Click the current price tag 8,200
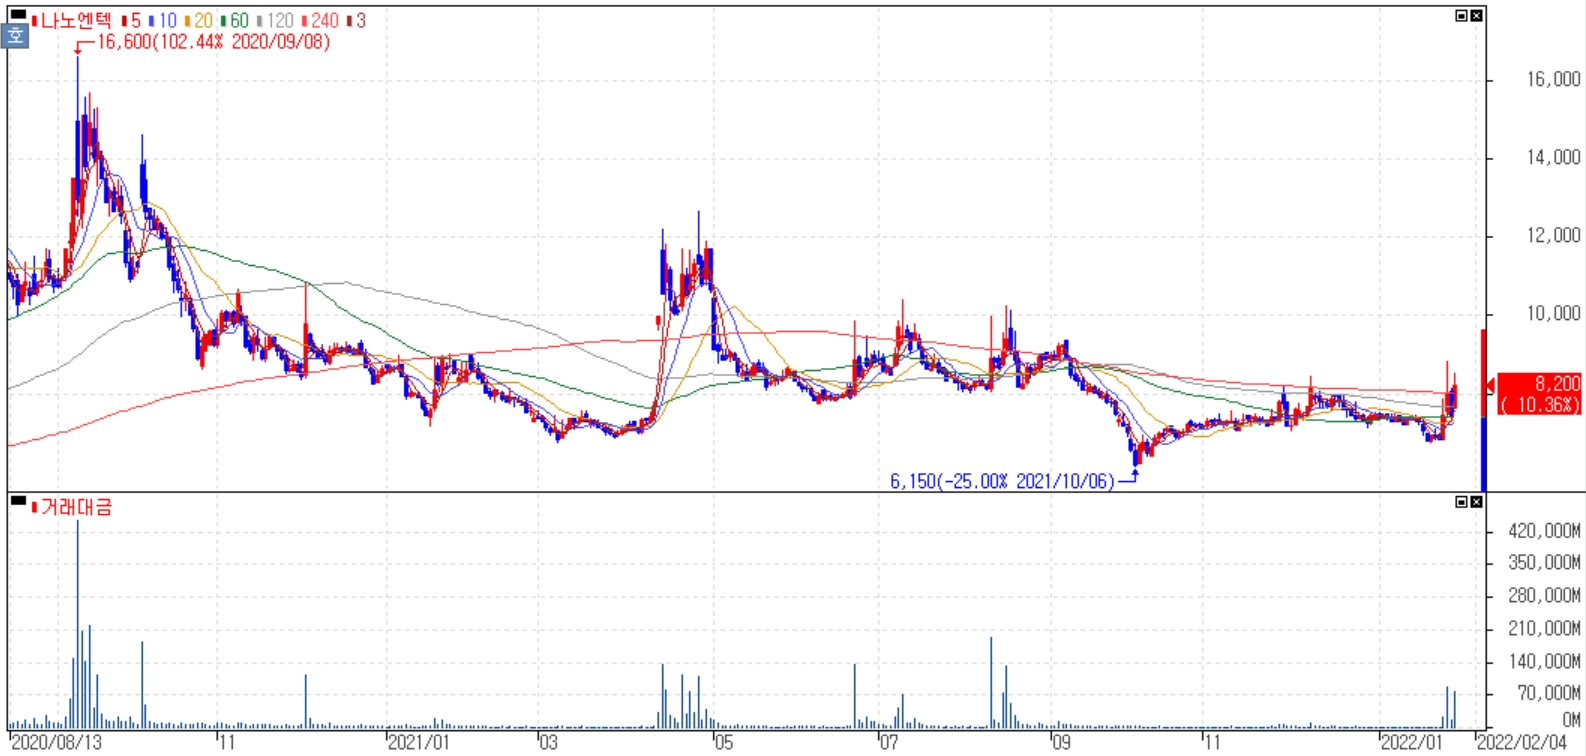This screenshot has width=1586, height=756. (1558, 384)
